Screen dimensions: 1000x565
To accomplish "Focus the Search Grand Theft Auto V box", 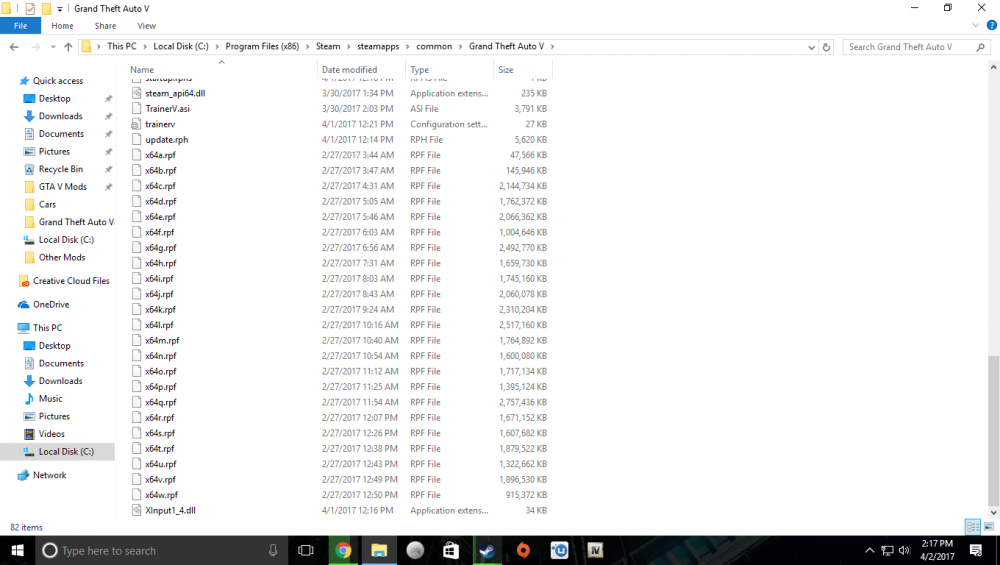I will [916, 47].
